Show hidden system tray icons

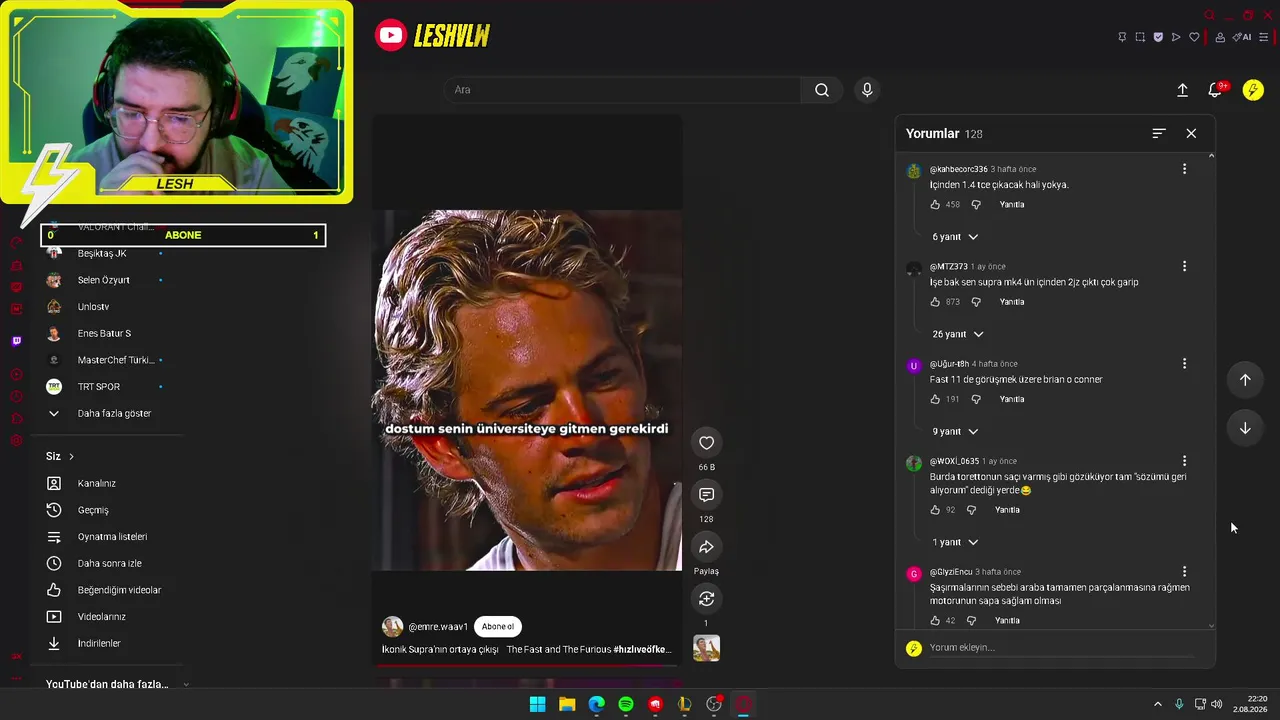click(x=1158, y=704)
